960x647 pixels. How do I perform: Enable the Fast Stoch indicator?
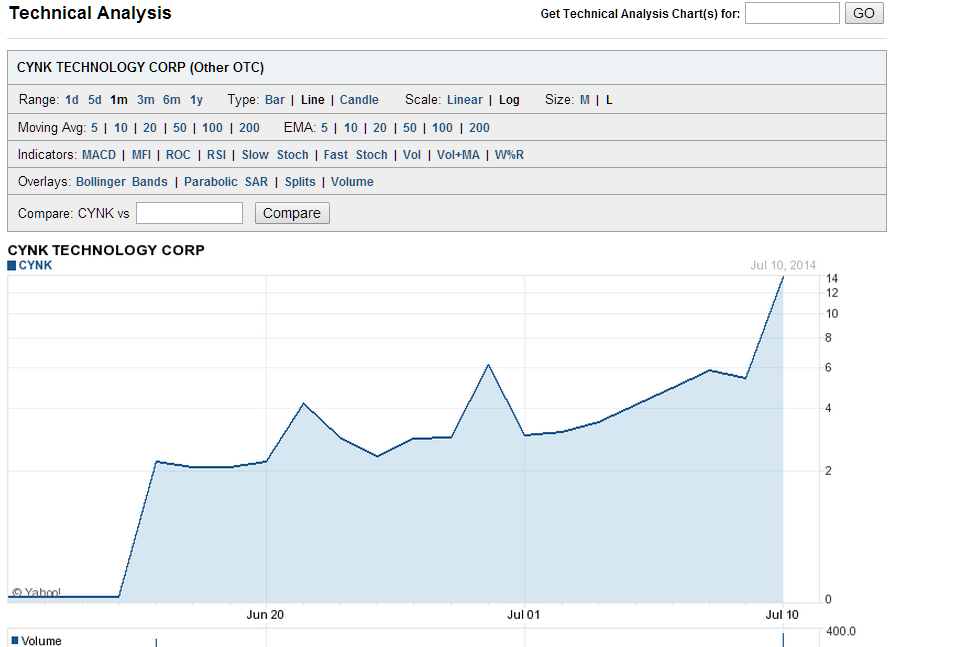(356, 155)
